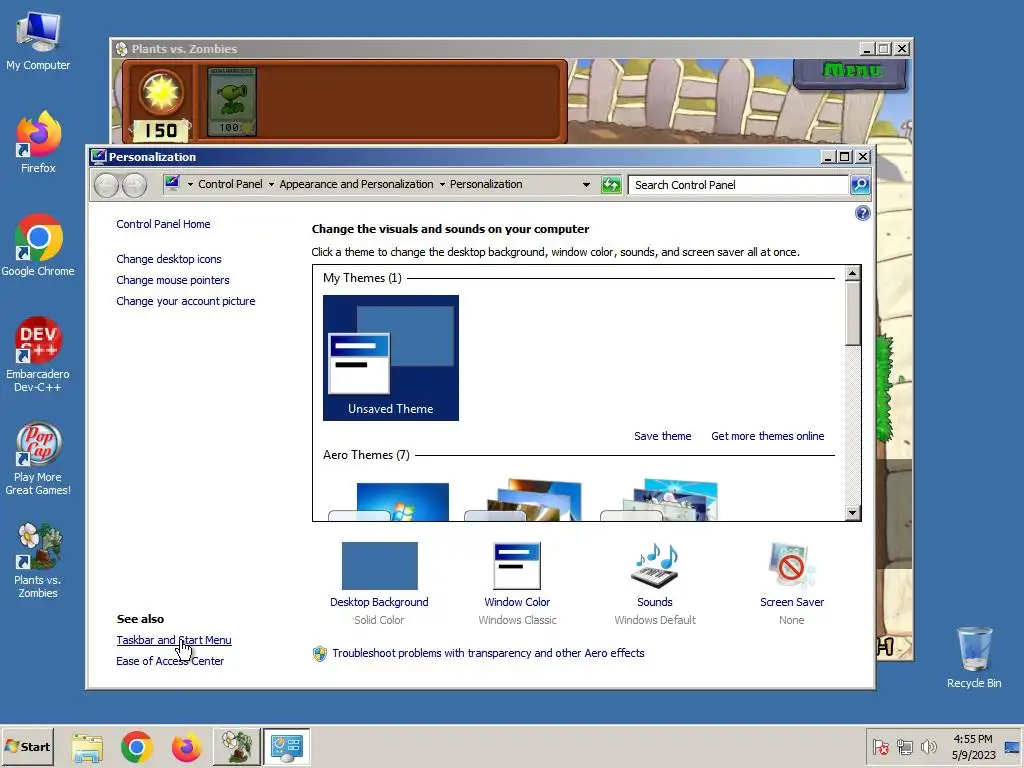This screenshot has height=768, width=1024.
Task: Click the Forward navigation arrow
Action: (135, 185)
